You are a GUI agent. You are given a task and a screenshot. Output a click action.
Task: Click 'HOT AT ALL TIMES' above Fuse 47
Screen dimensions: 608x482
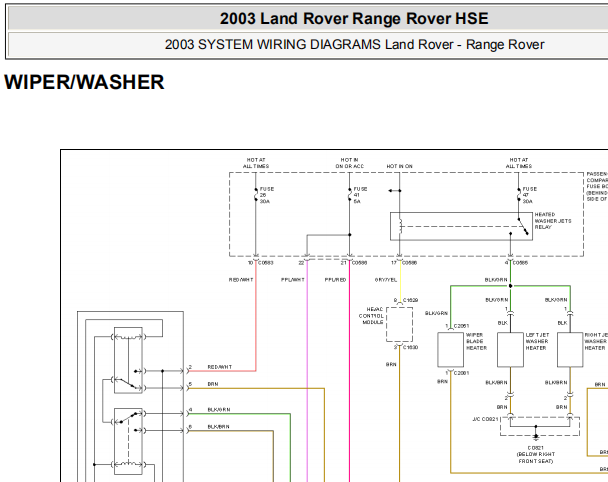(x=519, y=163)
